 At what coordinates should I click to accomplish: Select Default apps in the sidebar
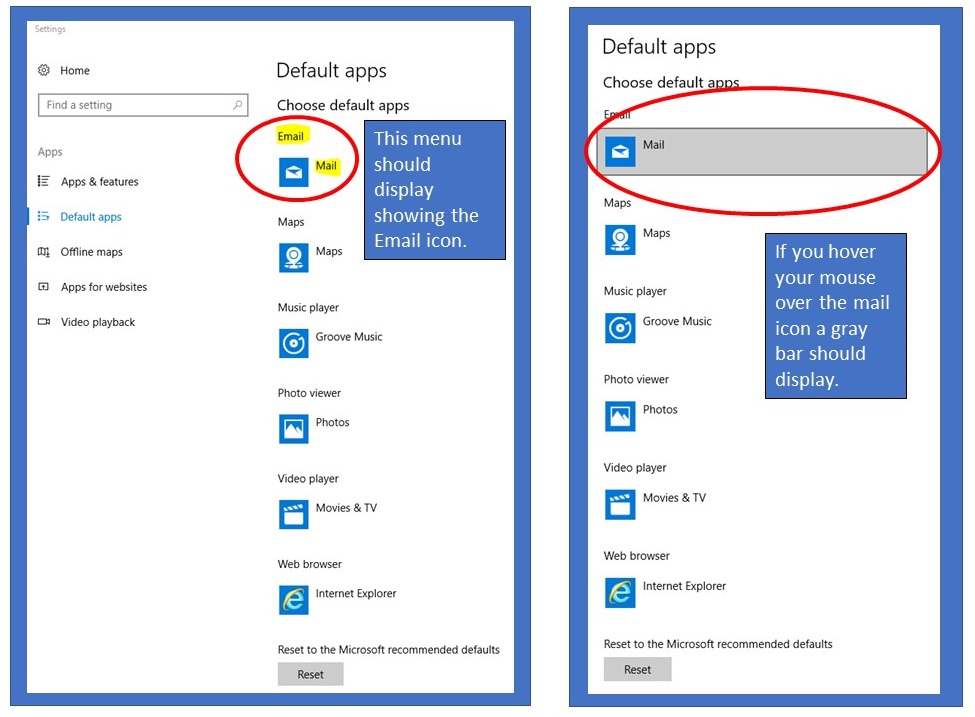[x=90, y=217]
